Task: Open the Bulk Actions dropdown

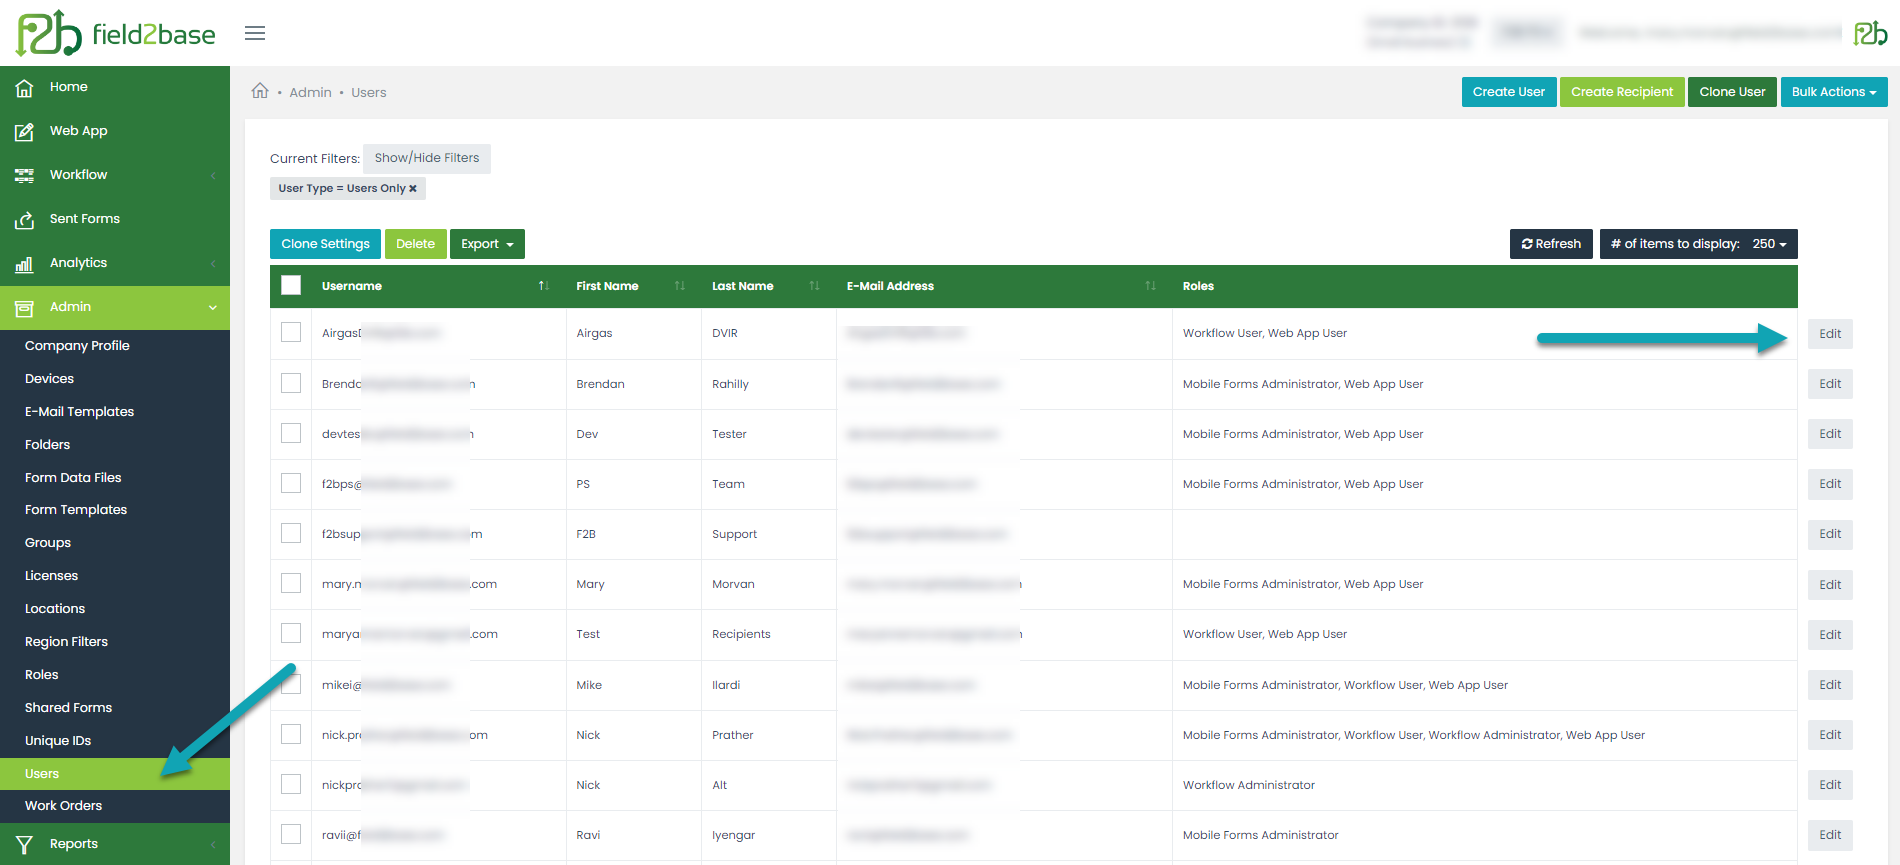Action: point(1833,92)
